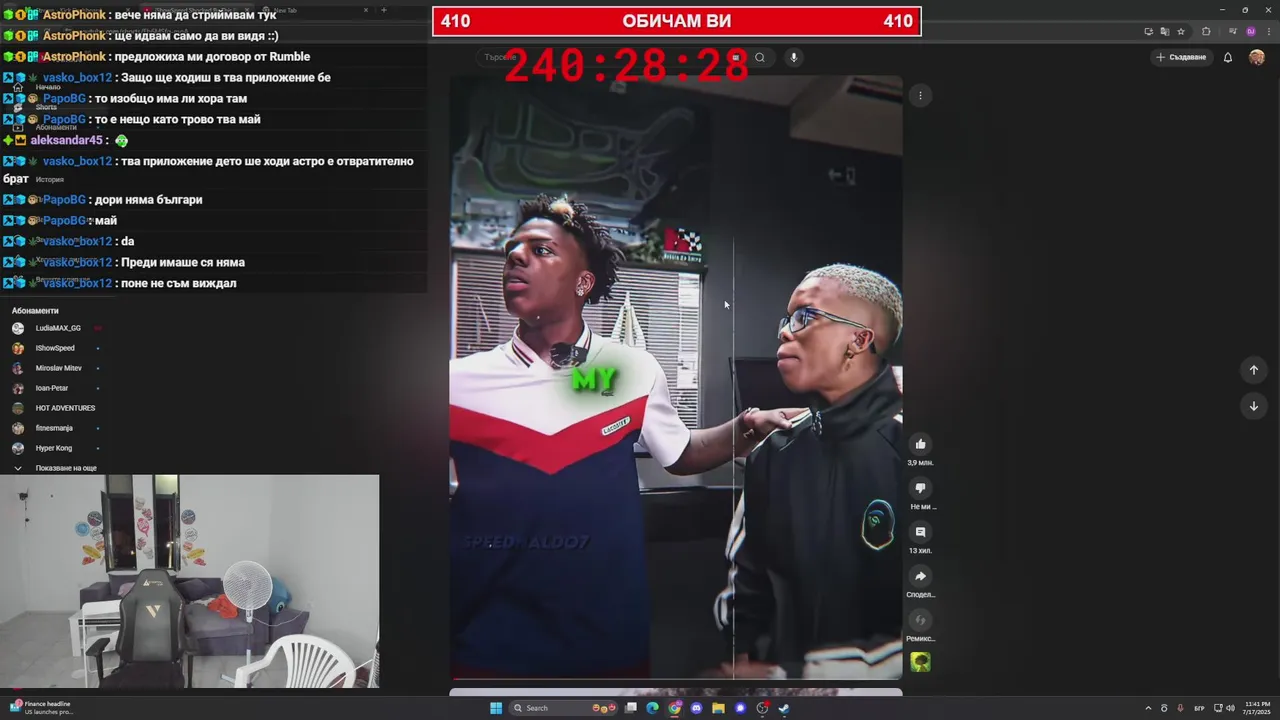Open IShowSpeed subscription channel
Image resolution: width=1280 pixels, height=720 pixels.
coord(57,348)
